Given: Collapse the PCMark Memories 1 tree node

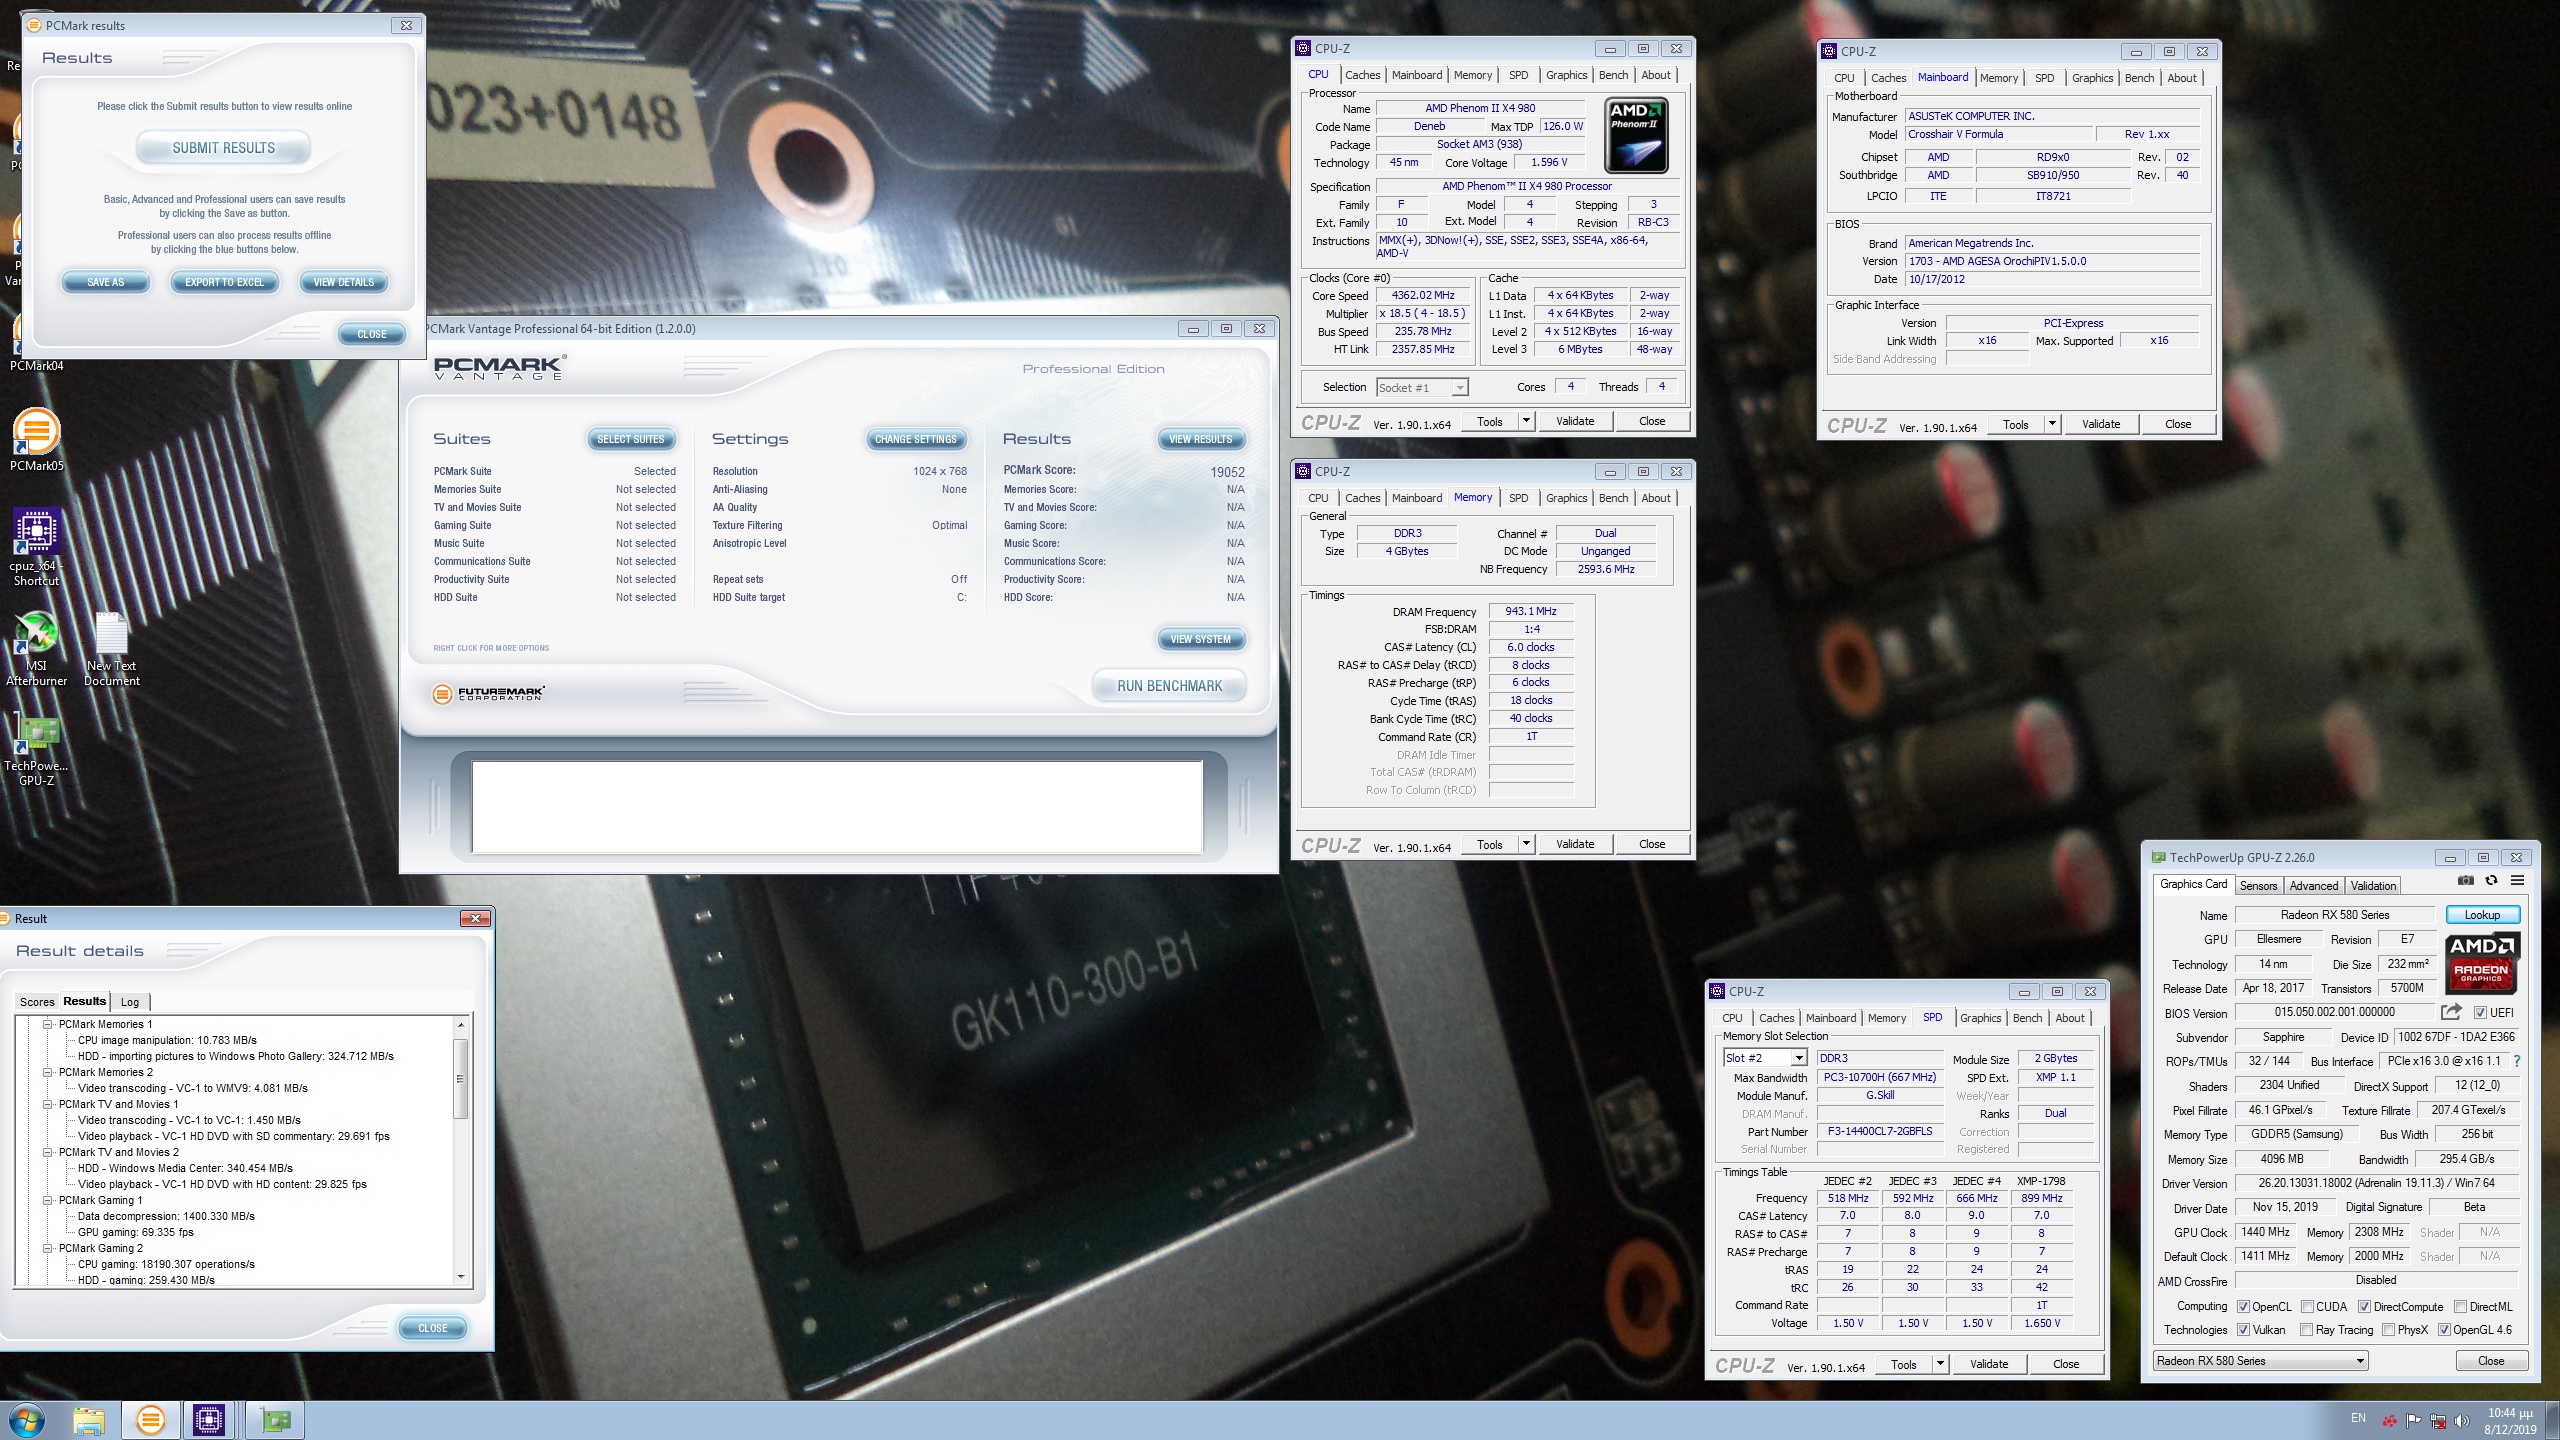Looking at the screenshot, I should (47, 1024).
